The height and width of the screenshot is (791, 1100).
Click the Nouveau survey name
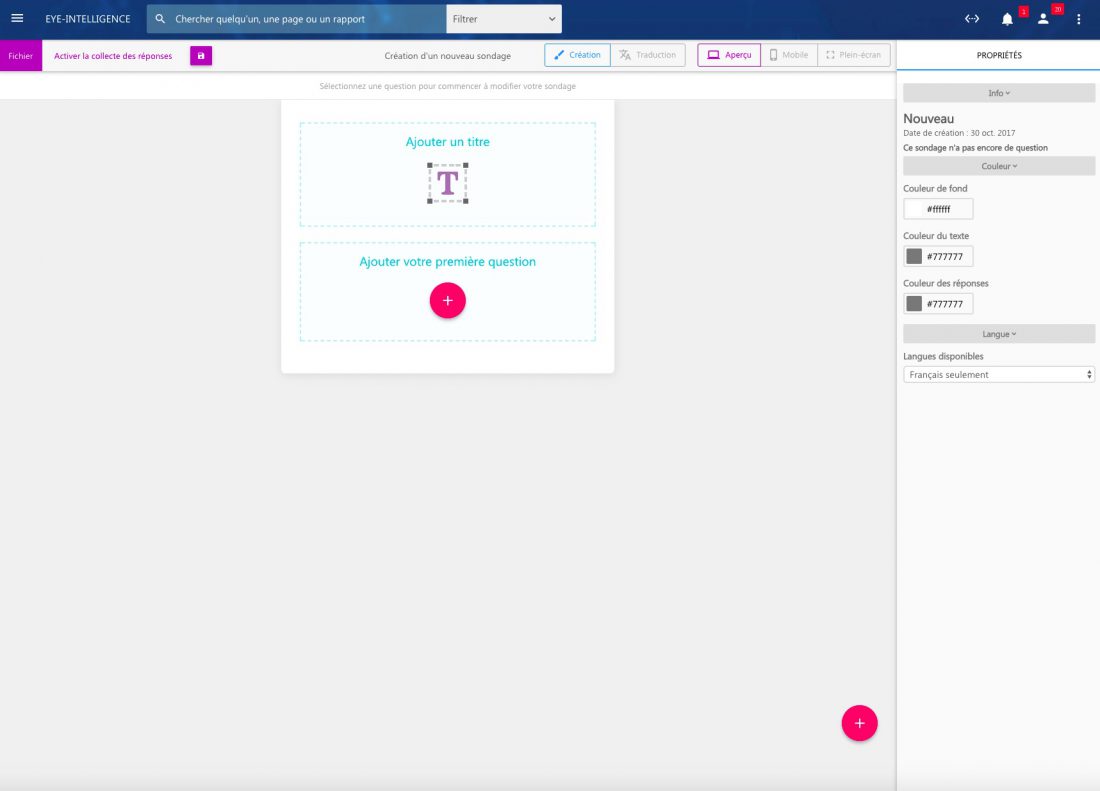[928, 119]
